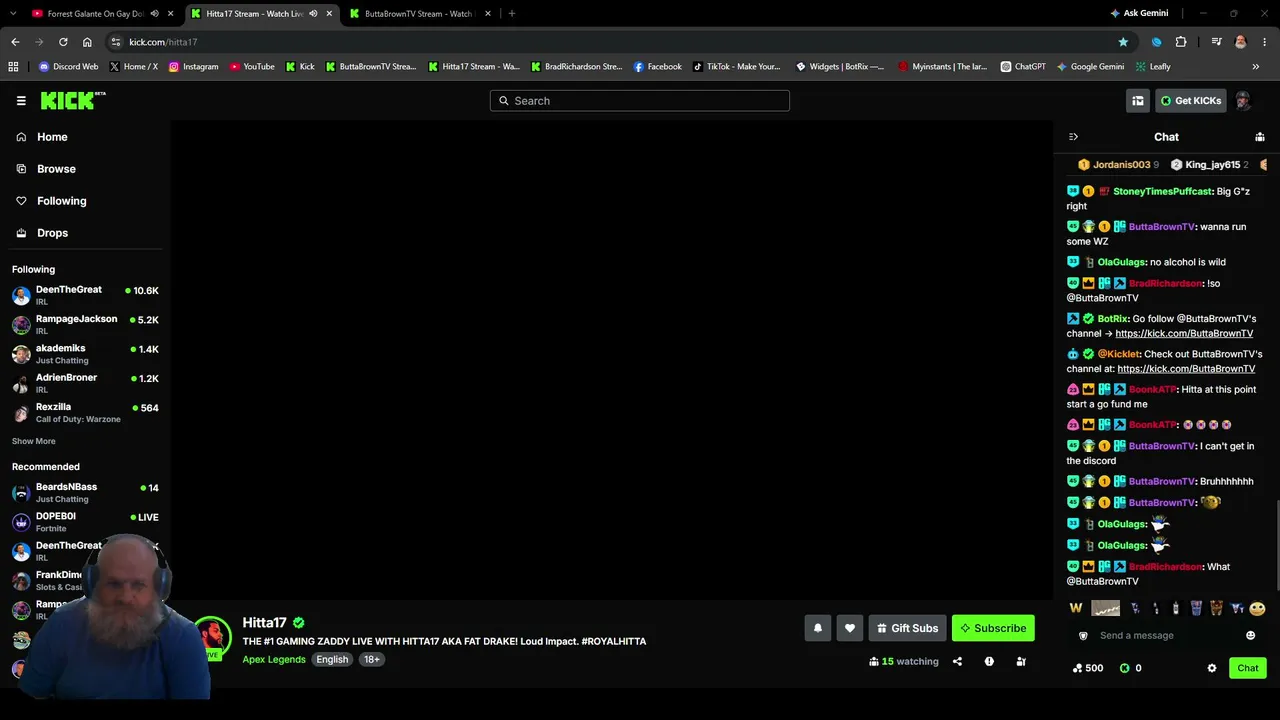The image size is (1280, 720).
Task: Open the Chrome three-dot menu
Action: point(1264,42)
